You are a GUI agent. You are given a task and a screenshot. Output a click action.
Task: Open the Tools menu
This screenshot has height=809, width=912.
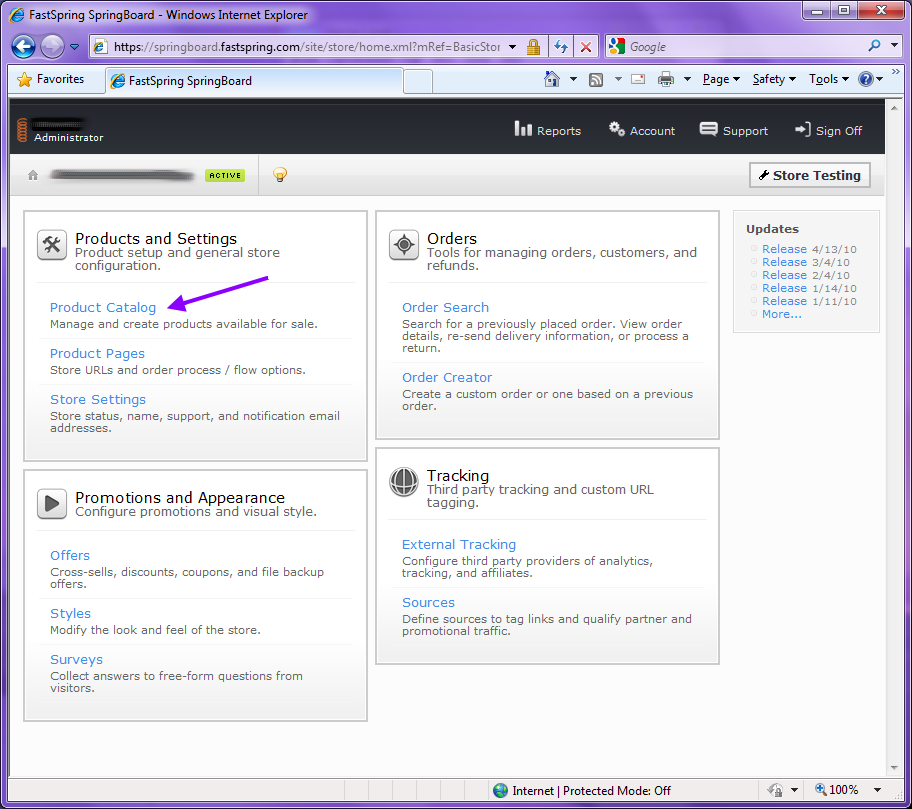(828, 79)
